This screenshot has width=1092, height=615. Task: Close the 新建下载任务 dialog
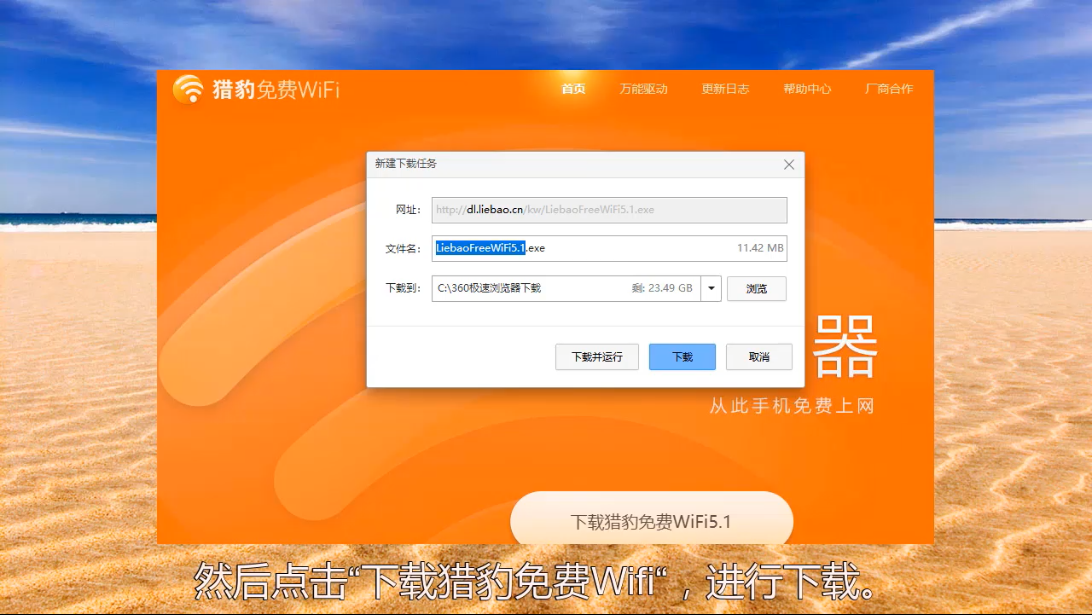pos(789,164)
